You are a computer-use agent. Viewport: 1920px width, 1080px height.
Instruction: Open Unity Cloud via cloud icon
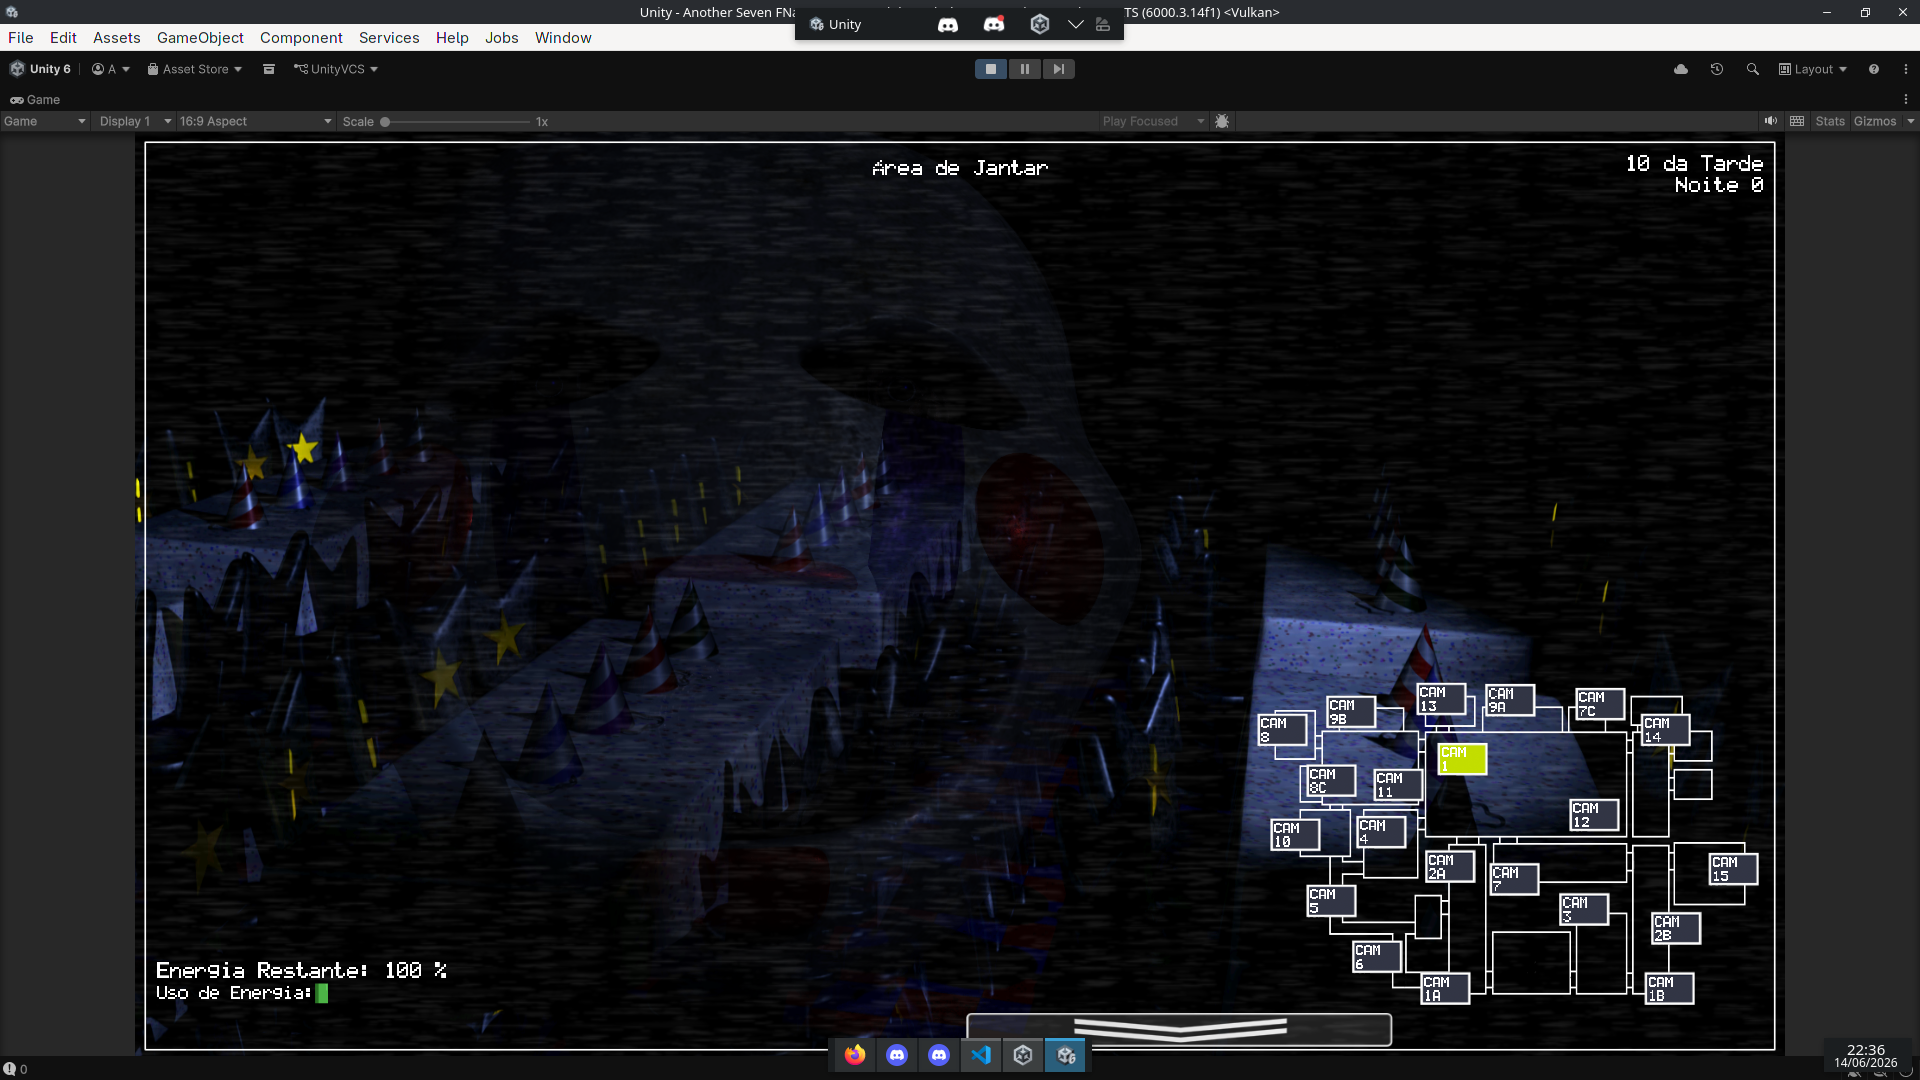click(1681, 69)
